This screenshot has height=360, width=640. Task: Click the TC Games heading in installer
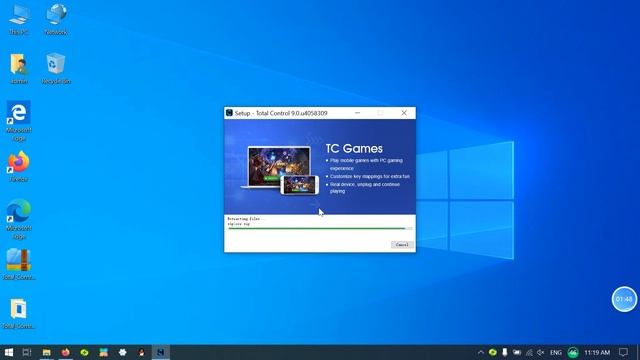(x=354, y=149)
